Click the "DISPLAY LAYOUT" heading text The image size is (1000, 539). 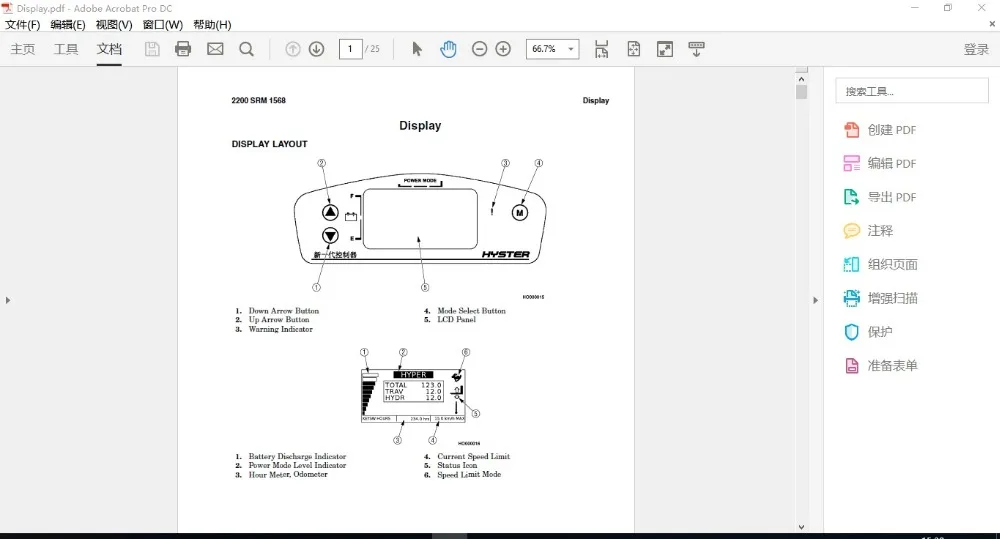tap(269, 144)
